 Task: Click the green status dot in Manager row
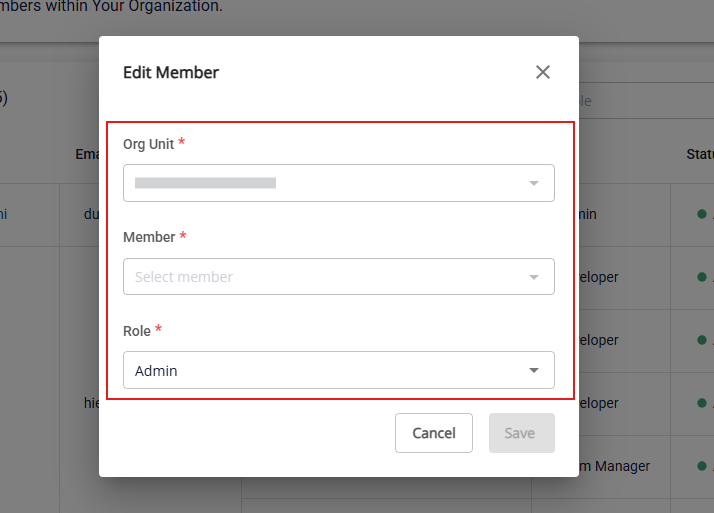pos(702,466)
